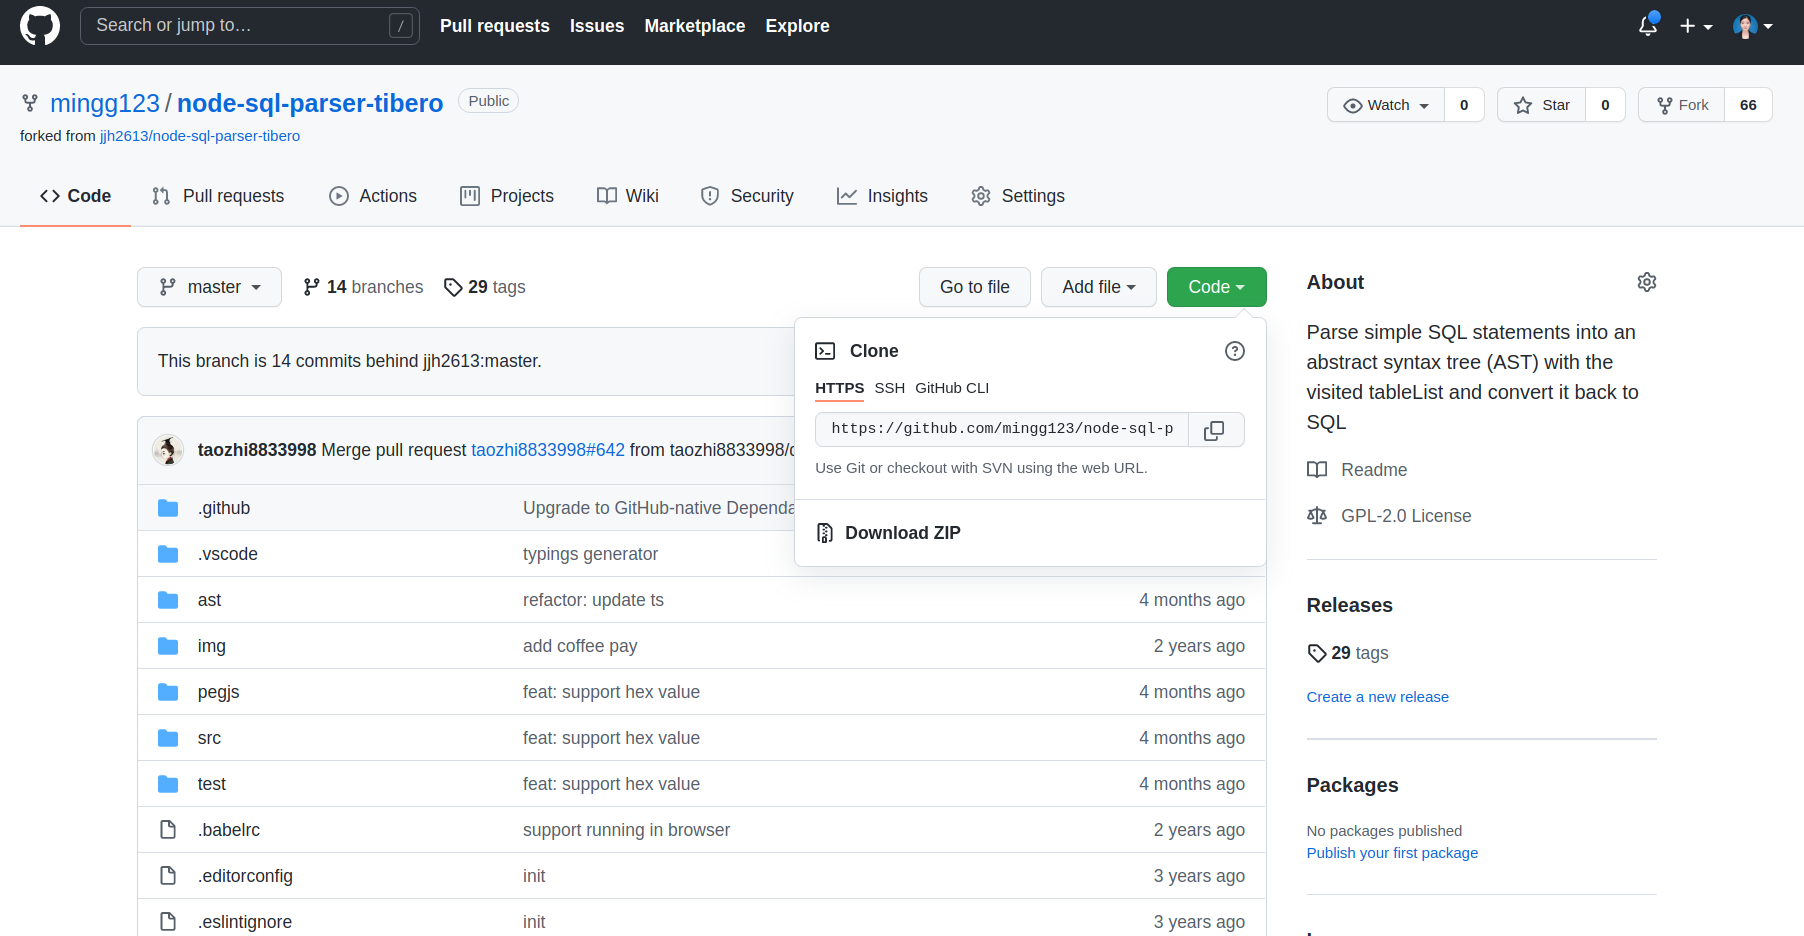Click taozhi8833998's commit avatar

(168, 450)
